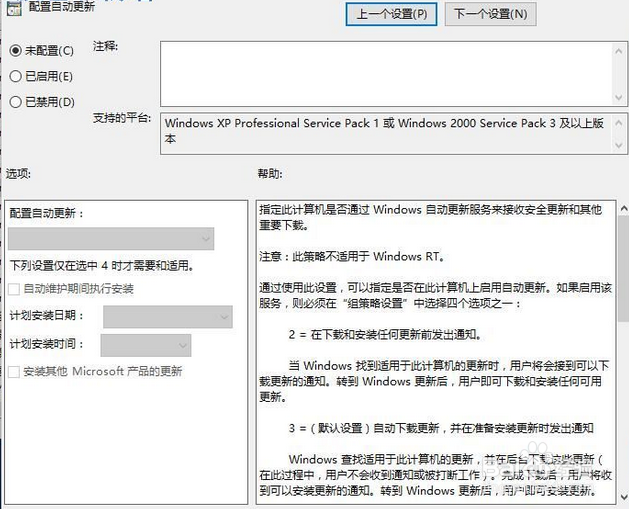Image resolution: width=629 pixels, height=509 pixels.
Task: Click the 配置自动更新 policy icon
Action: 14,8
